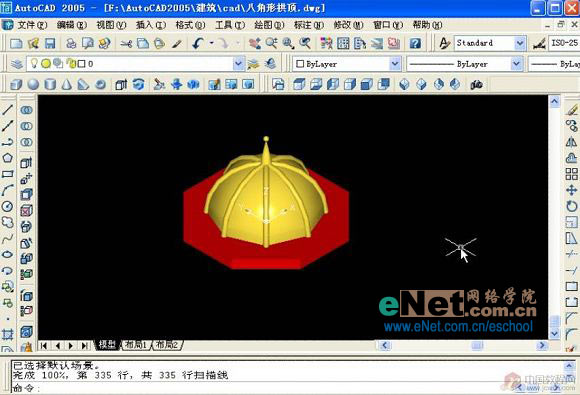The width and height of the screenshot is (580, 395).
Task: Click the Move modify tool
Action: pos(571,190)
